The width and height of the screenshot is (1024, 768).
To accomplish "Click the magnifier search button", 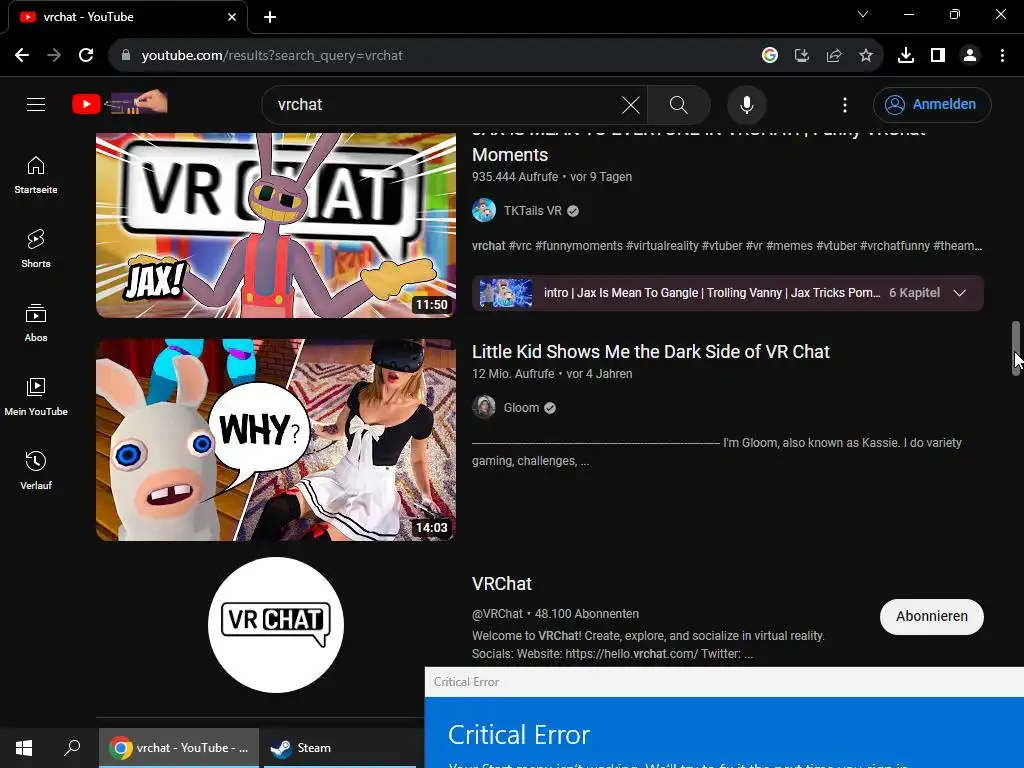I will pyautogui.click(x=679, y=104).
